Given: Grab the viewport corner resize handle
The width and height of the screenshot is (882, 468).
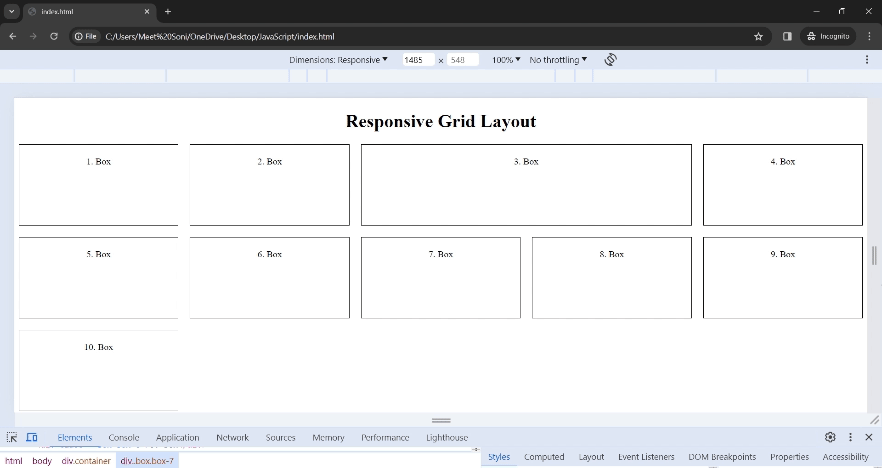Looking at the screenshot, I should [x=874, y=420].
